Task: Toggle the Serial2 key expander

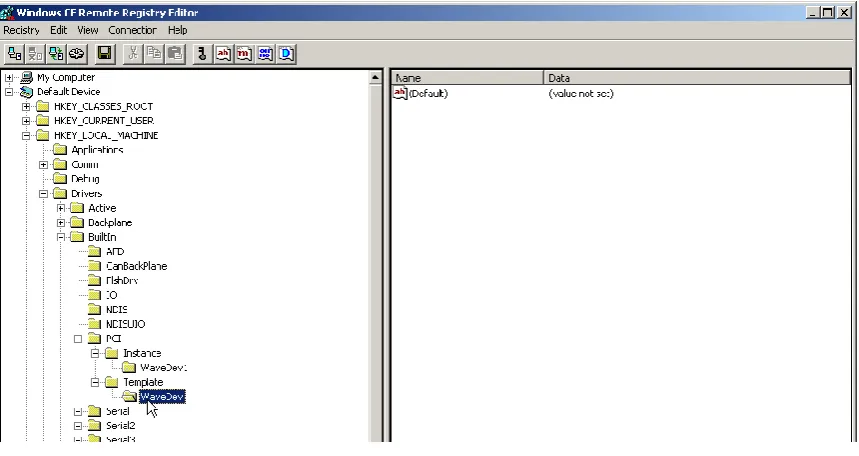Action: (x=78, y=425)
